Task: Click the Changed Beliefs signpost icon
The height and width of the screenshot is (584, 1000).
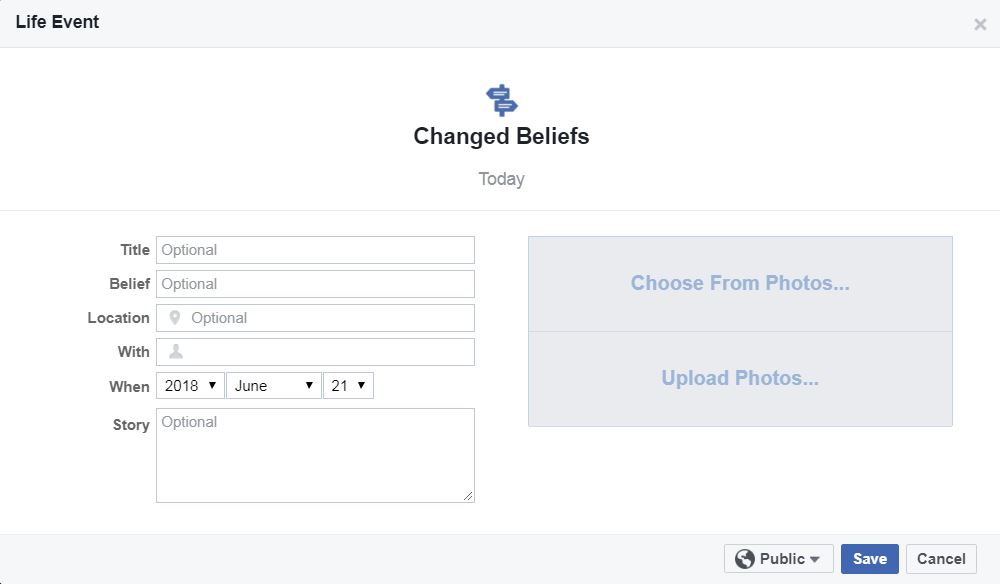Action: click(501, 100)
